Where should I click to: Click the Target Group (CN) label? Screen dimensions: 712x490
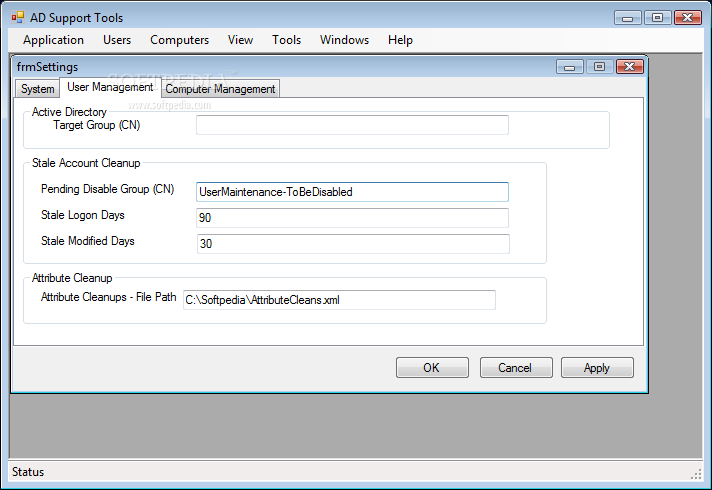(97, 125)
